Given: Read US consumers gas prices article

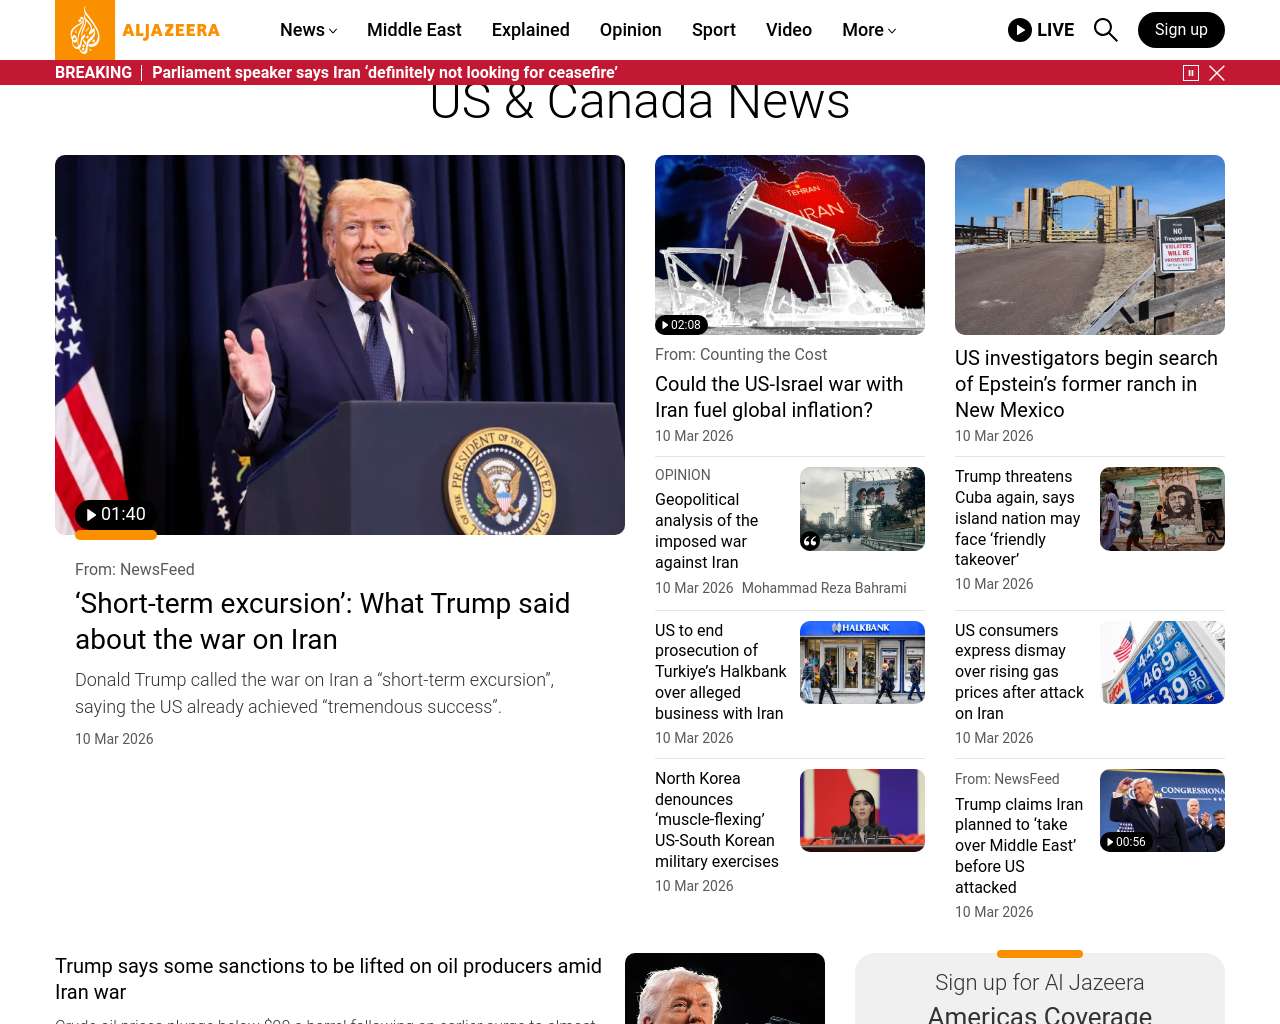Looking at the screenshot, I should pyautogui.click(x=1019, y=672).
